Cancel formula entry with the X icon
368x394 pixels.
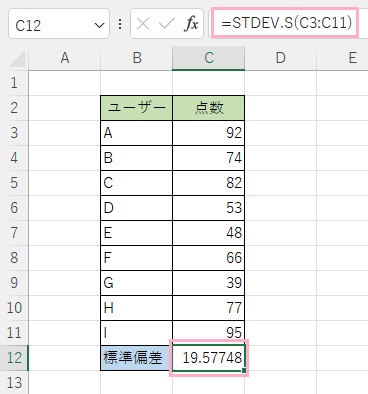(143, 24)
